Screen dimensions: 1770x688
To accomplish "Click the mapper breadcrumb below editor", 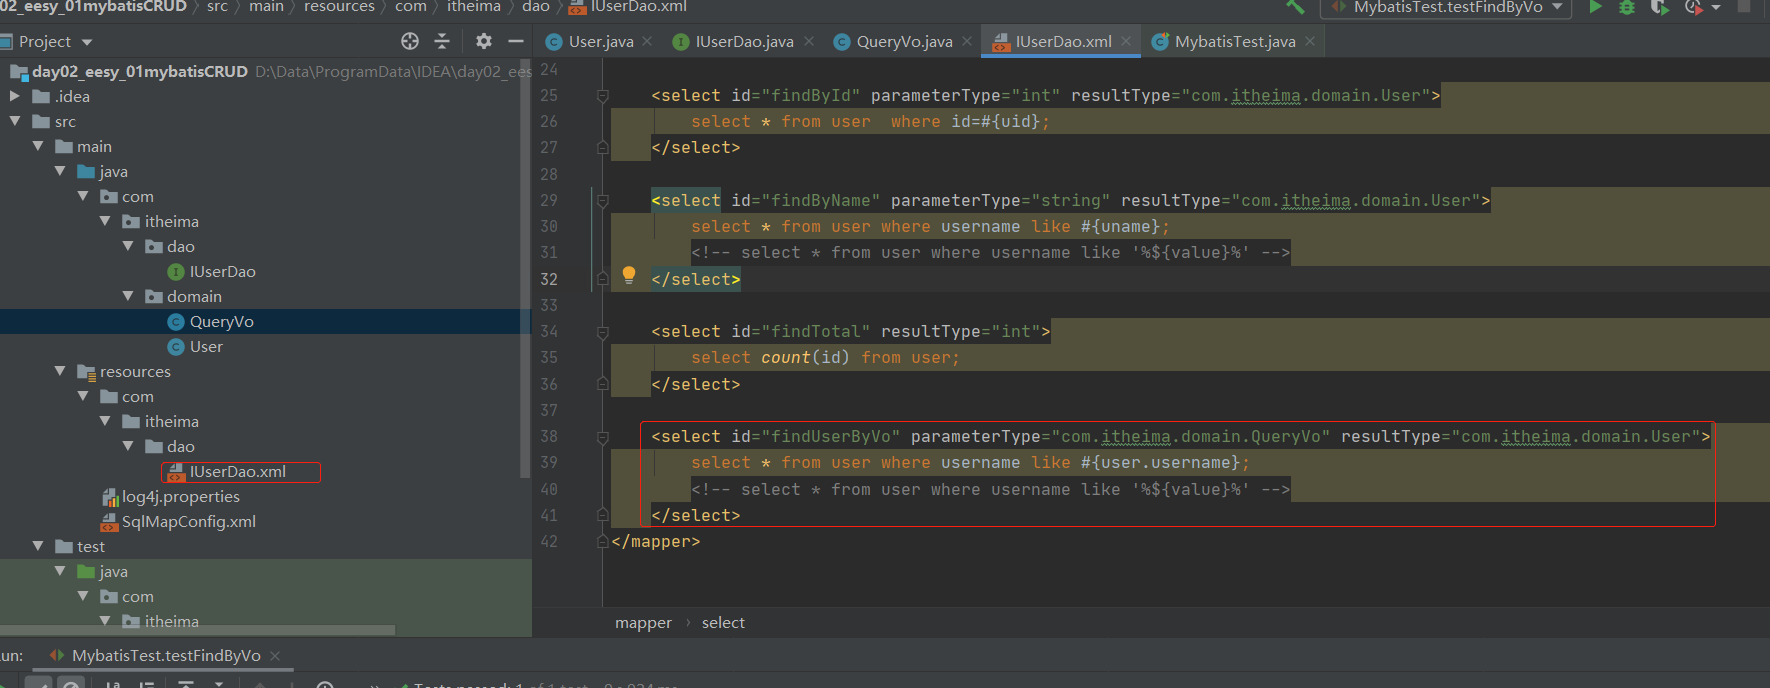I will (643, 622).
